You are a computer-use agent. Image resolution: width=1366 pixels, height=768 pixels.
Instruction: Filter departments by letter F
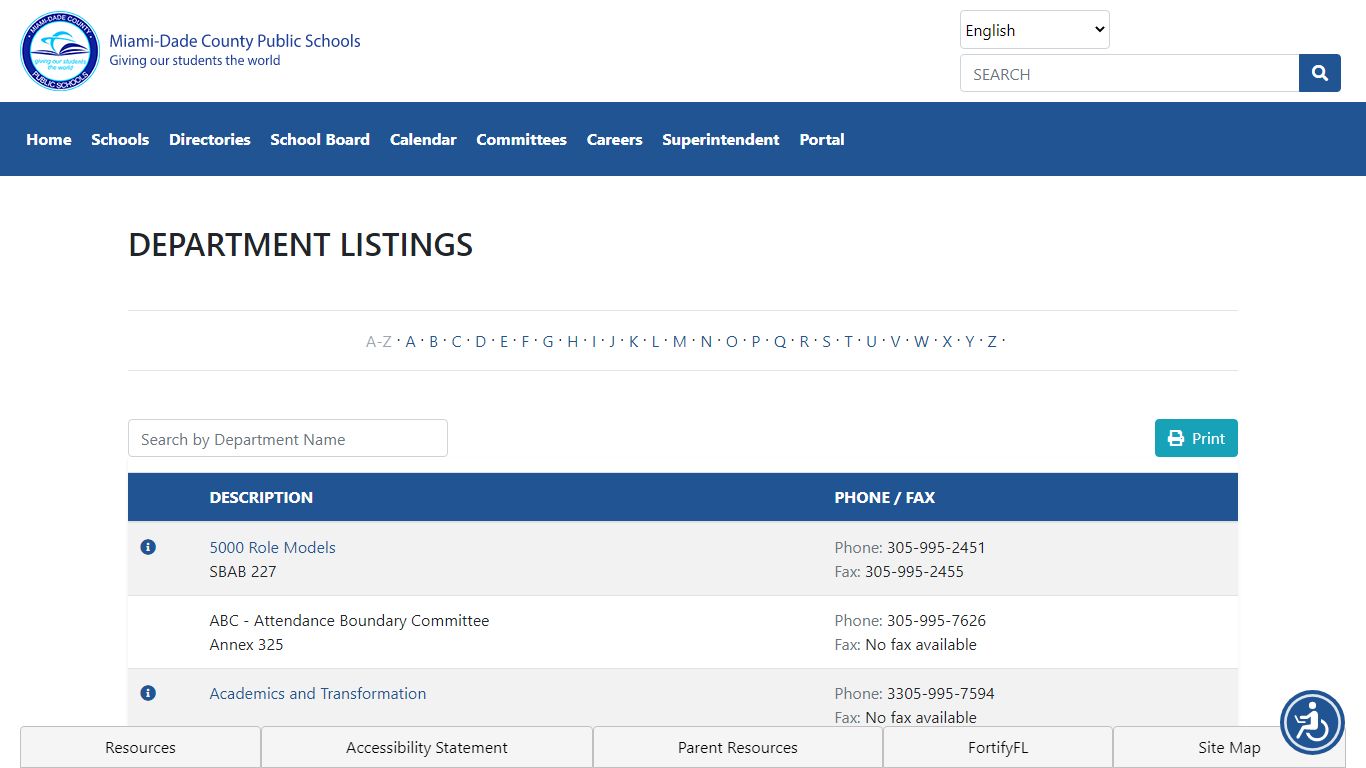click(525, 341)
